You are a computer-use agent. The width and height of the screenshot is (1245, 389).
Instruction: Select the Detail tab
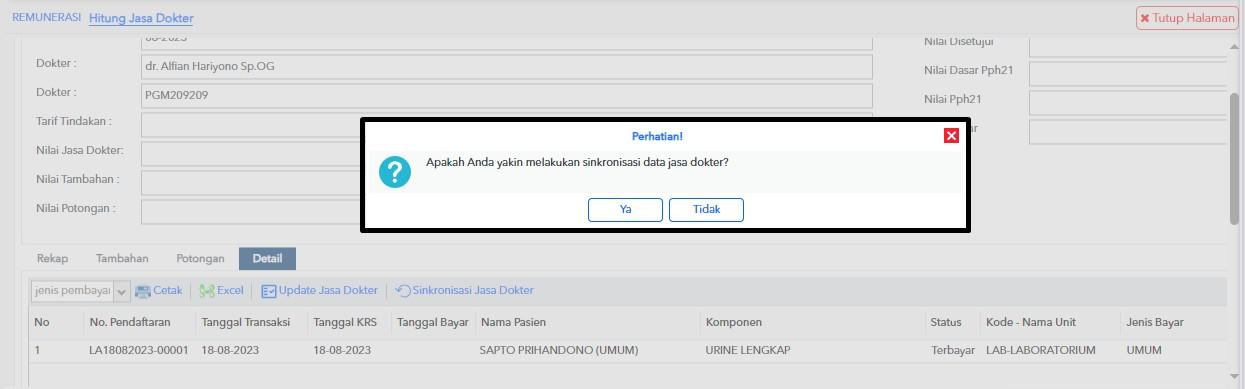(267, 258)
